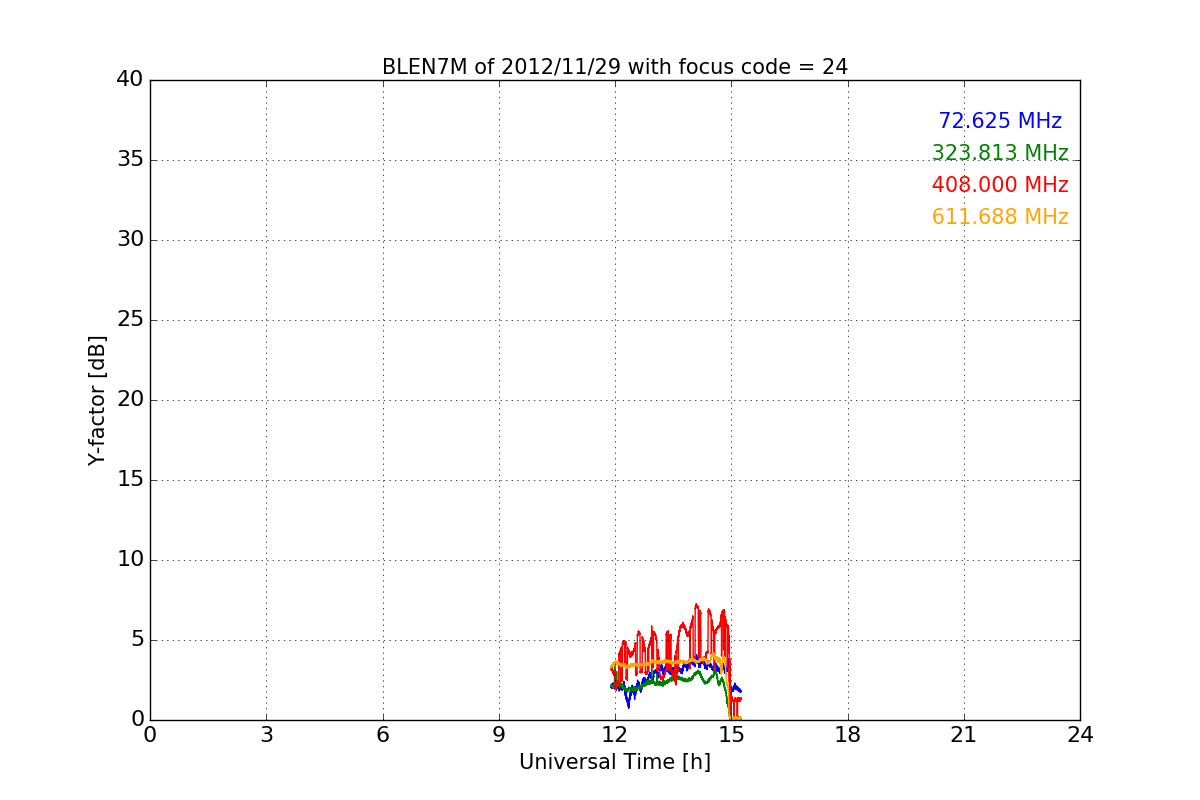Screen dimensions: 1200x800
Task: Click the chart title BLEN7M of 2012/11/29
Action: (x=614, y=67)
